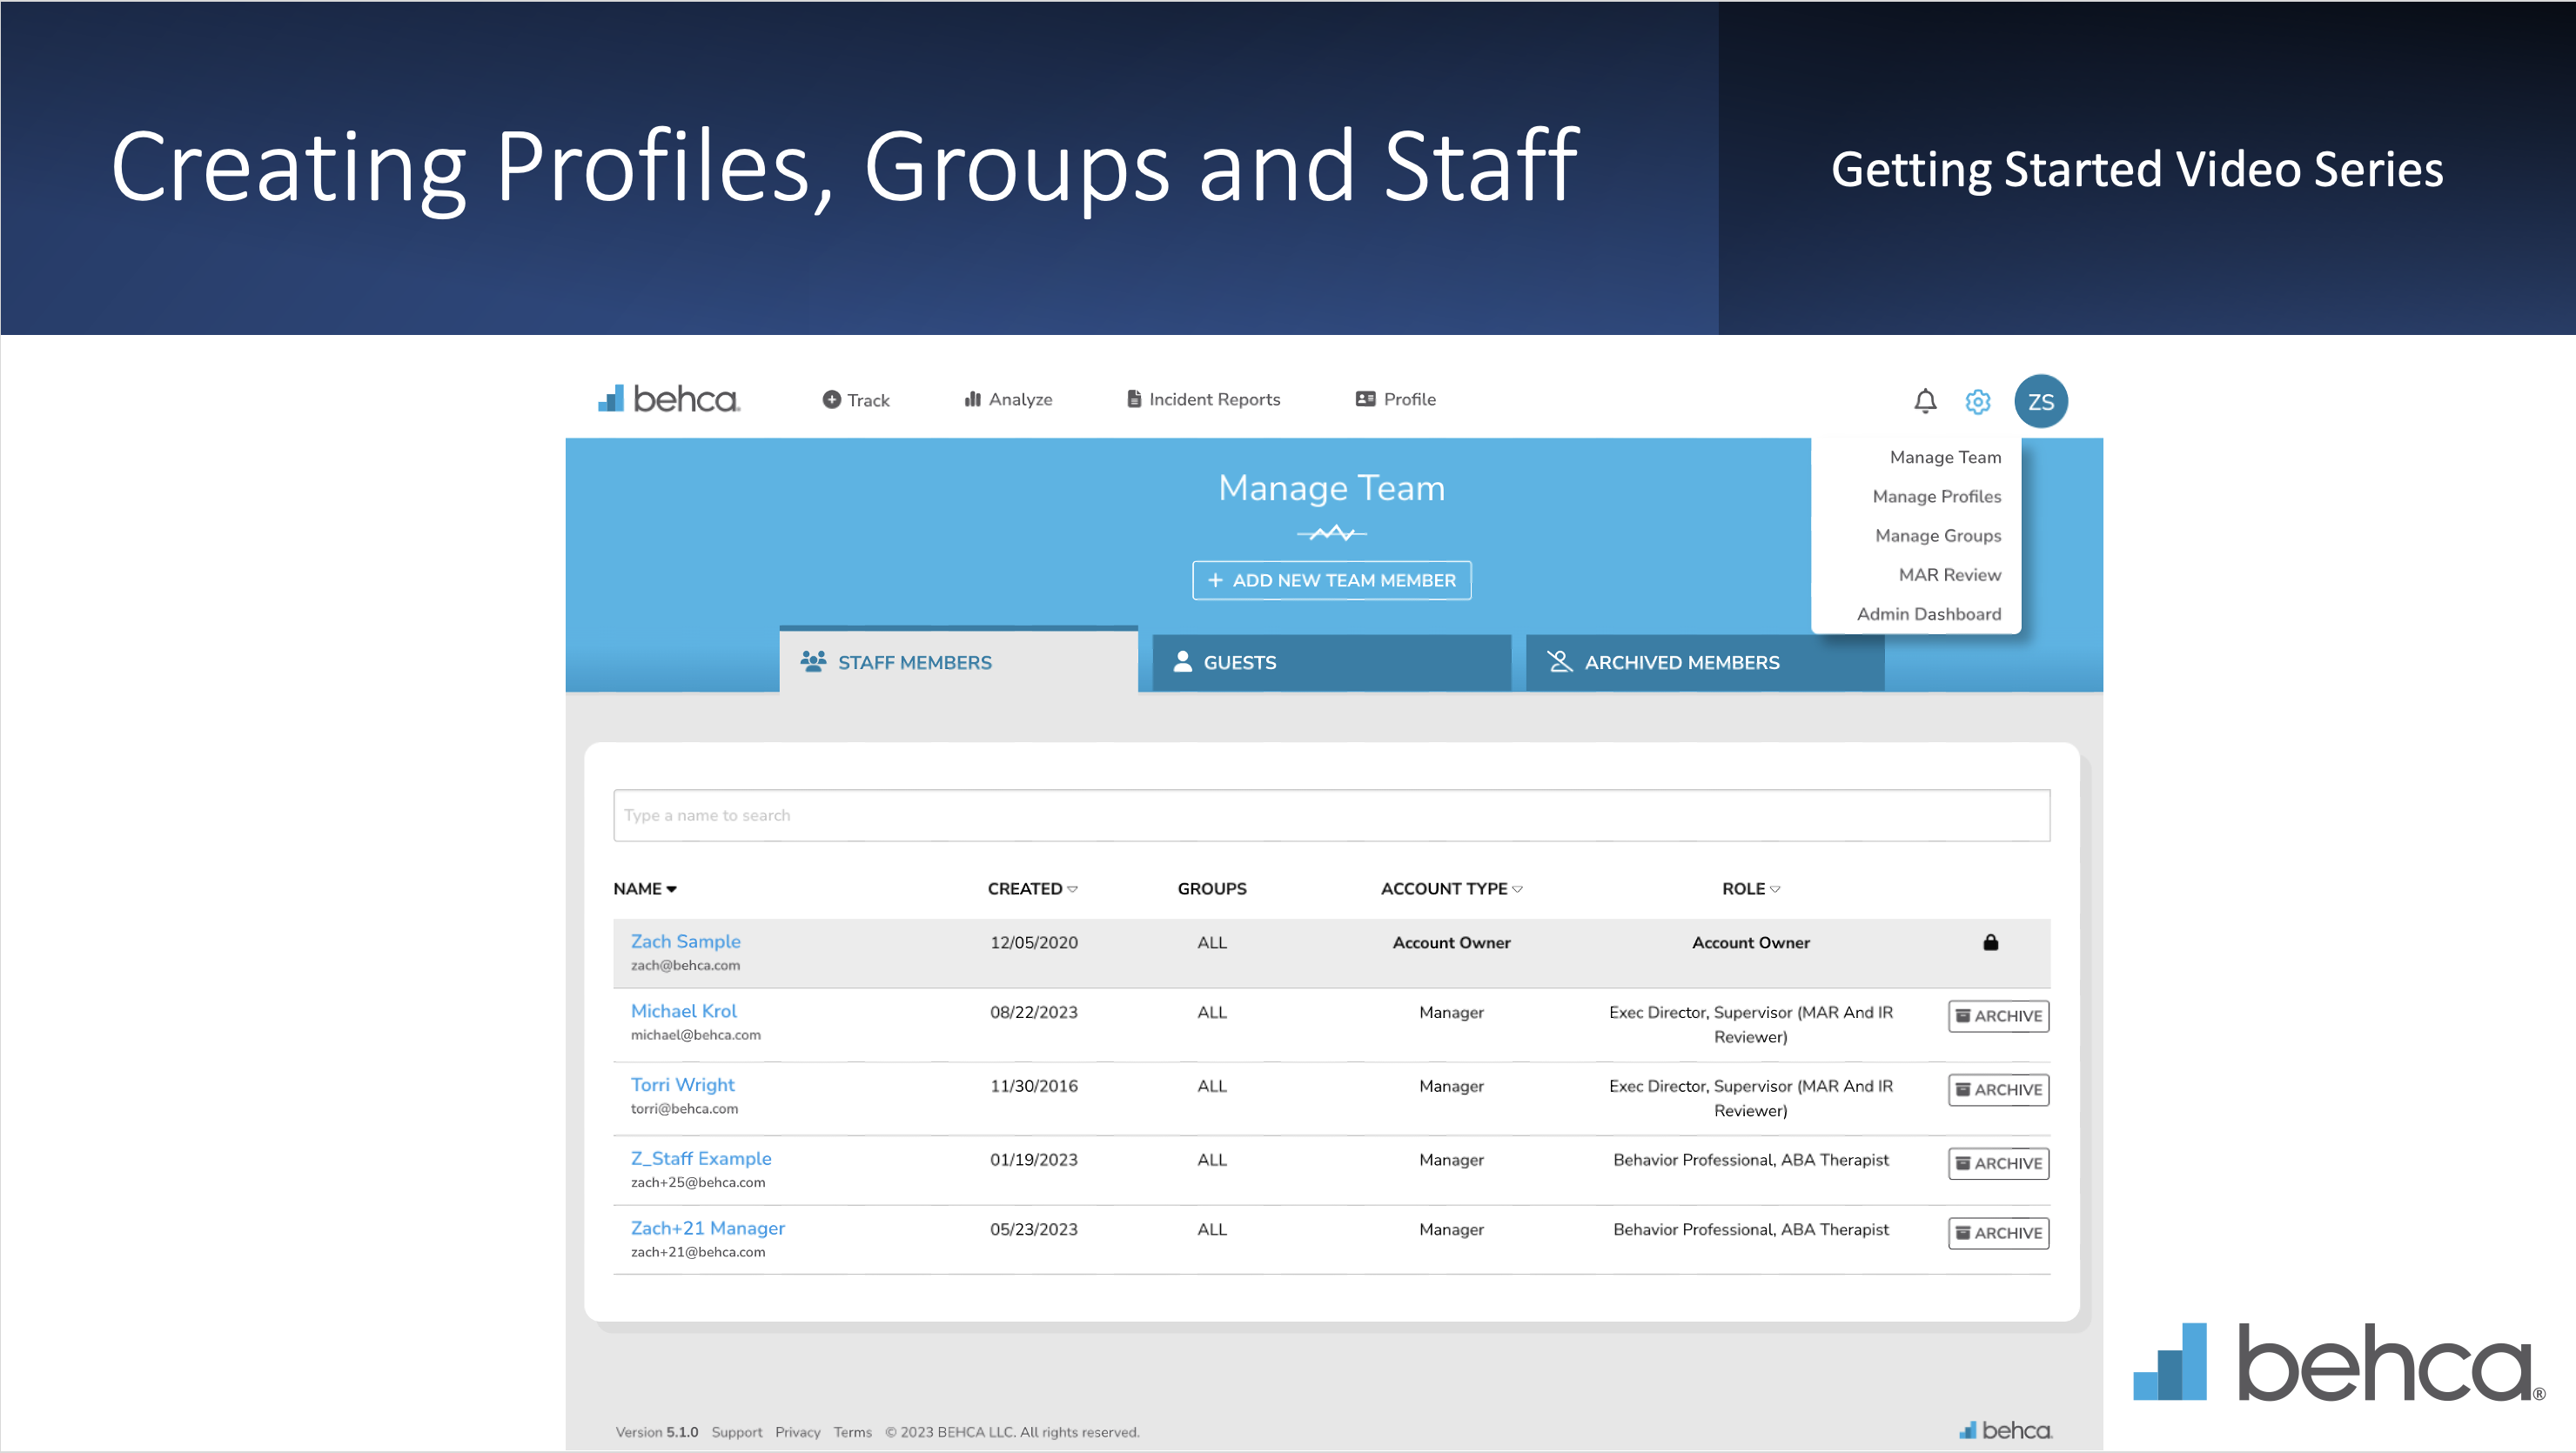
Task: Open the settings gear menu
Action: coord(1977,401)
